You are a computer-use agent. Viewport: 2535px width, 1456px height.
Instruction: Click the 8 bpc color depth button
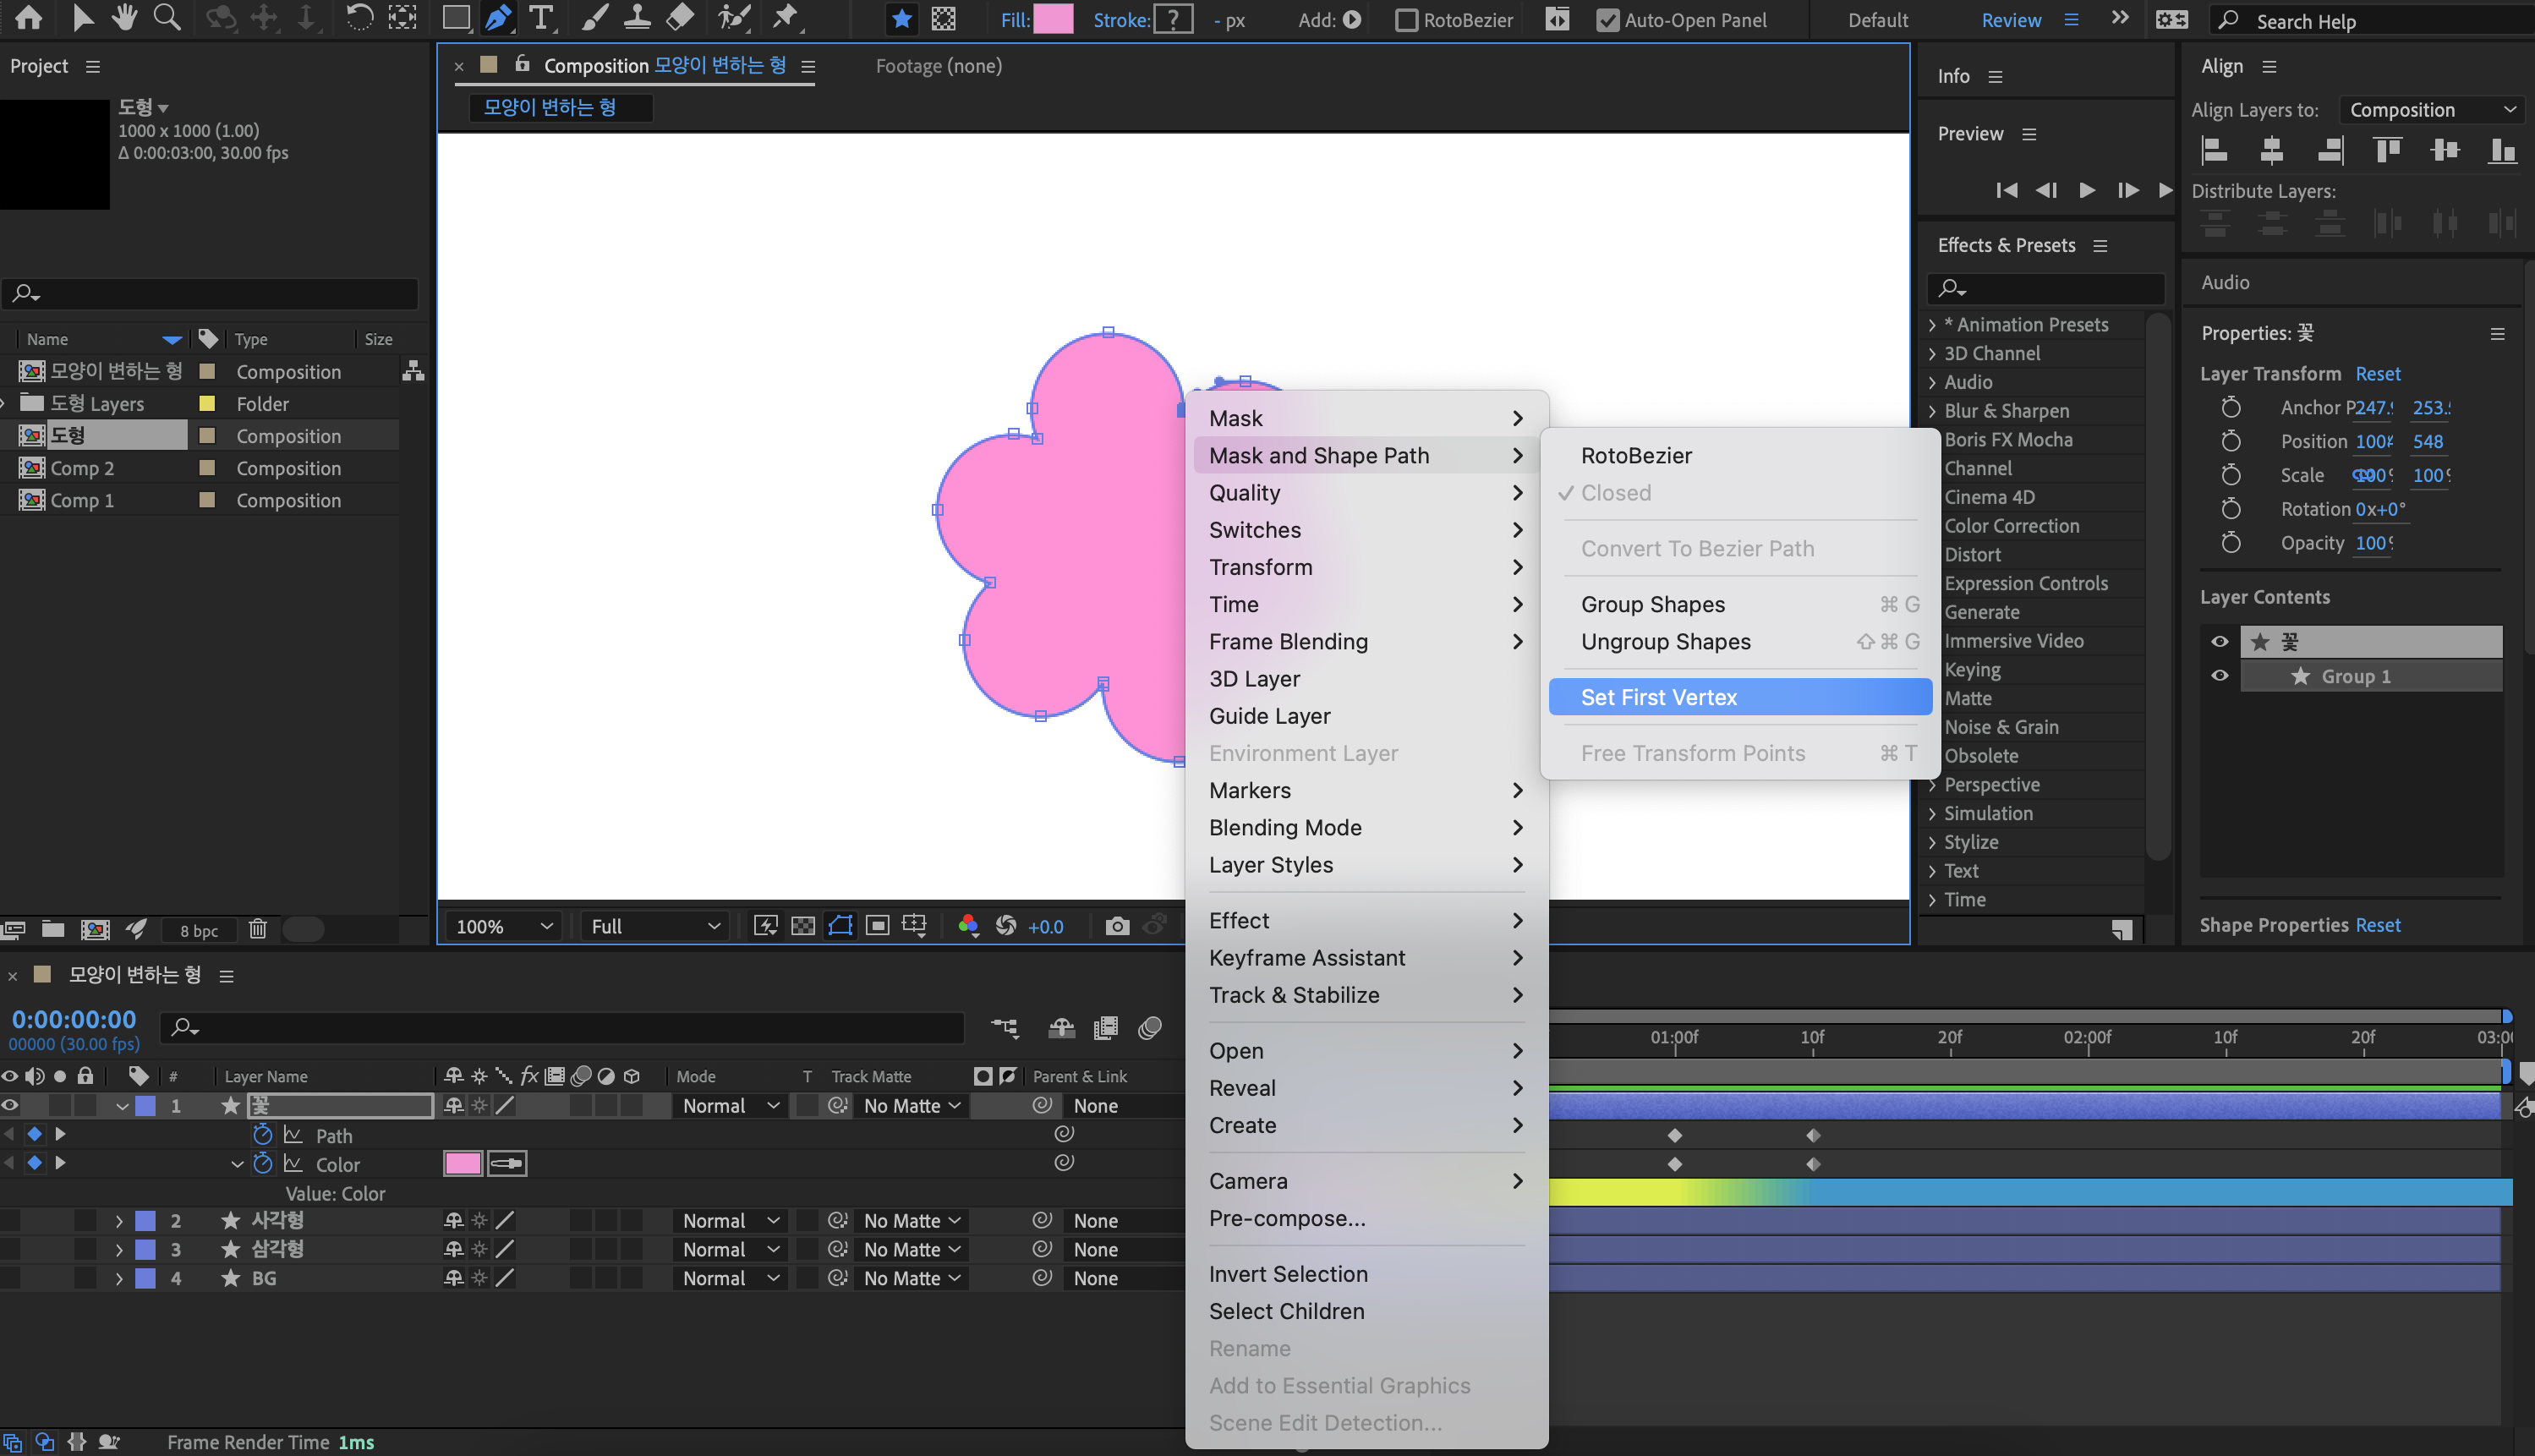[199, 930]
